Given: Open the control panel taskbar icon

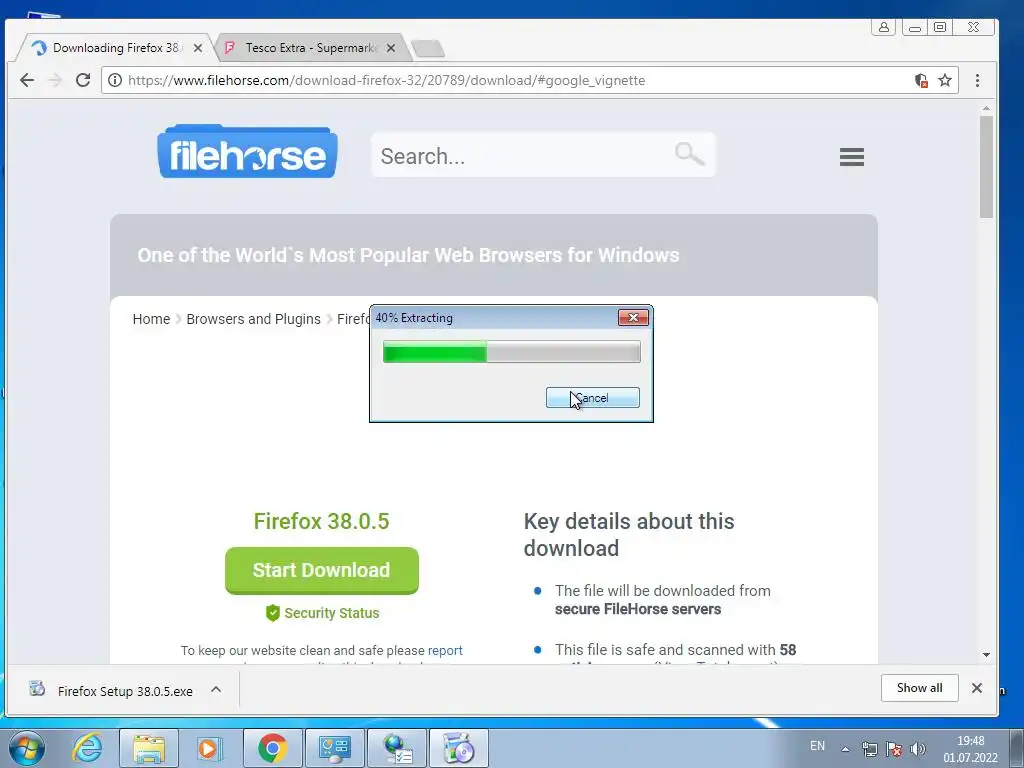Looking at the screenshot, I should [x=334, y=748].
